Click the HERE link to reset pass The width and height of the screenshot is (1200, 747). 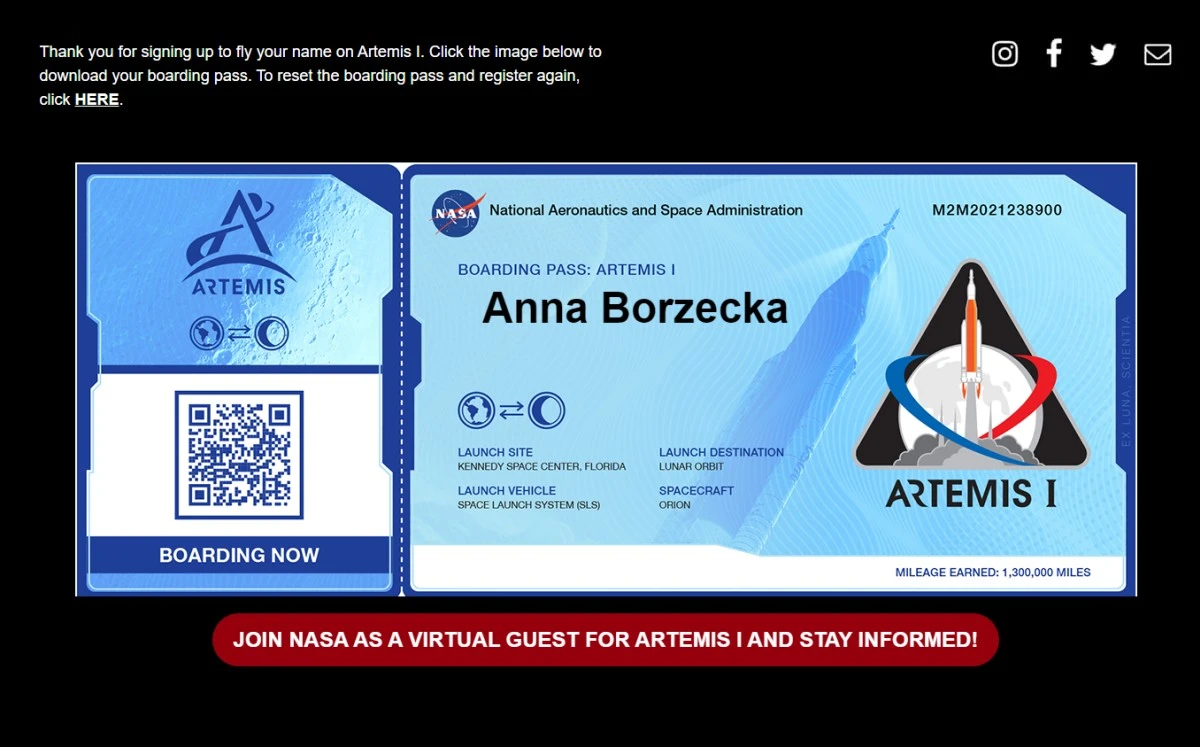click(x=97, y=100)
